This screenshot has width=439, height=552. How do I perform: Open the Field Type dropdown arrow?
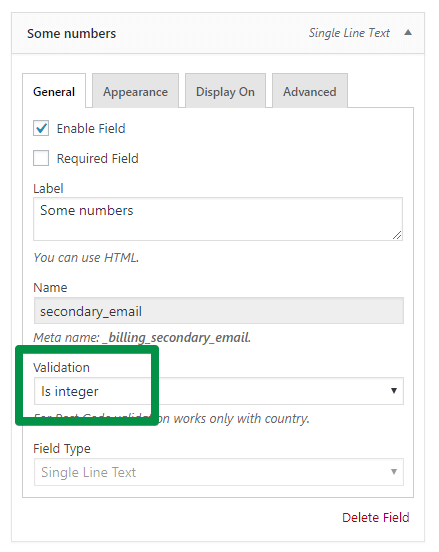pos(394,472)
